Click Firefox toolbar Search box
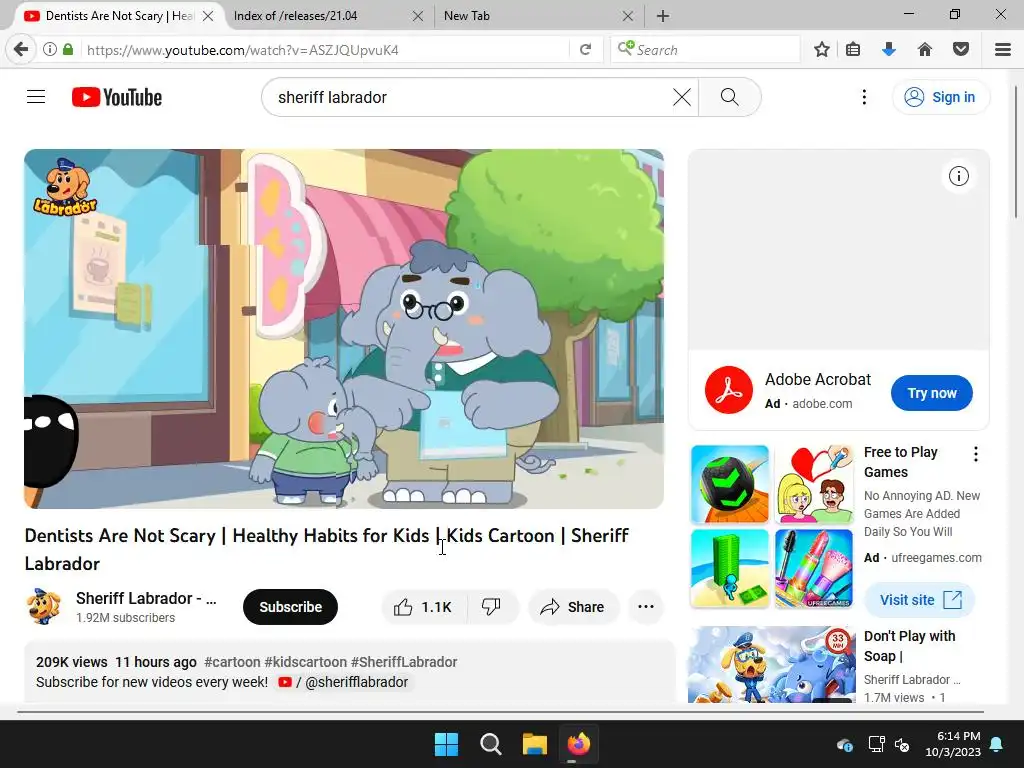Image resolution: width=1024 pixels, height=768 pixels. pyautogui.click(x=705, y=50)
